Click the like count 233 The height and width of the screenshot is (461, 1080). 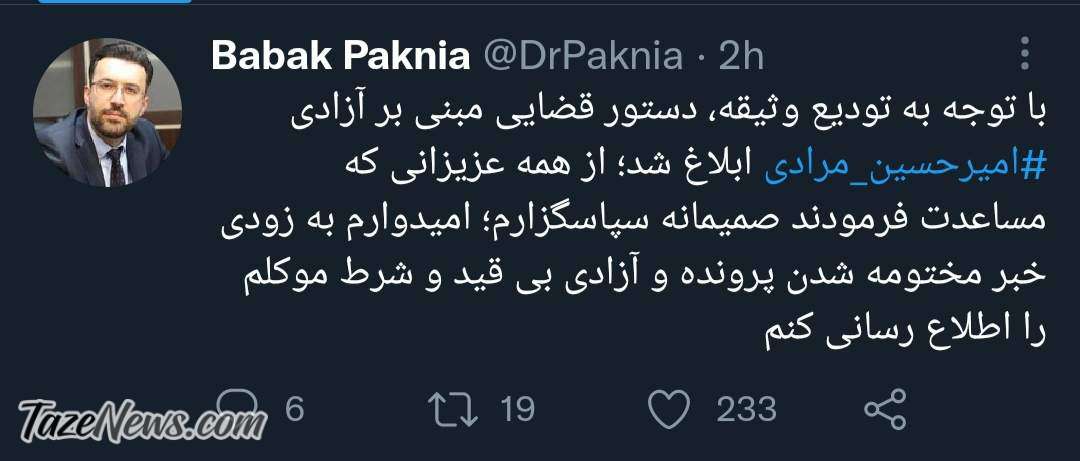[746, 409]
